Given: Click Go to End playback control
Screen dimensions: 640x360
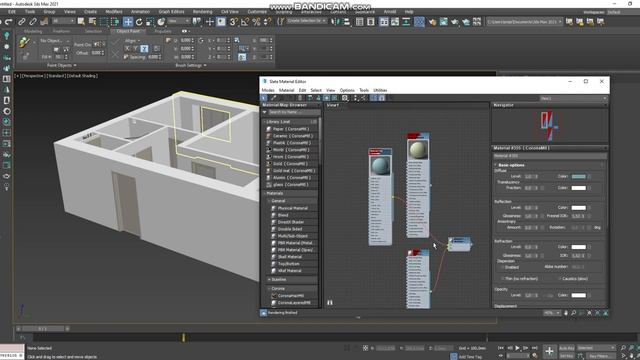Looking at the screenshot, I should coord(534,348).
